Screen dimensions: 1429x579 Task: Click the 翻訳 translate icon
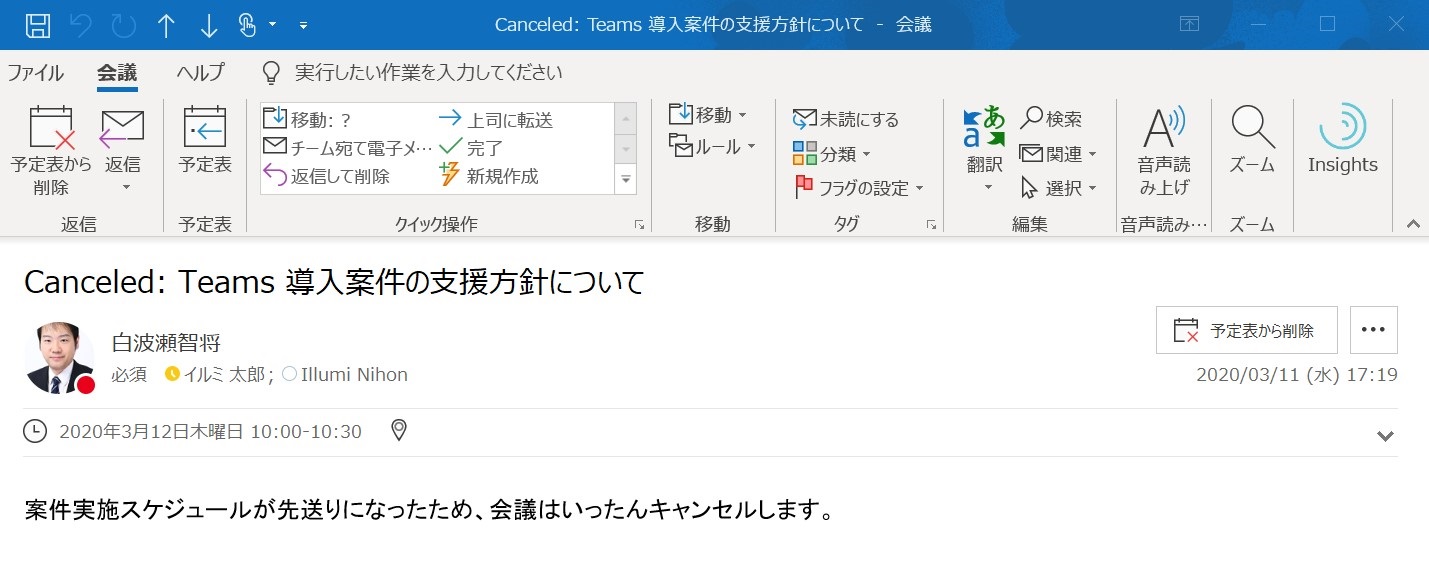pyautogui.click(x=984, y=127)
